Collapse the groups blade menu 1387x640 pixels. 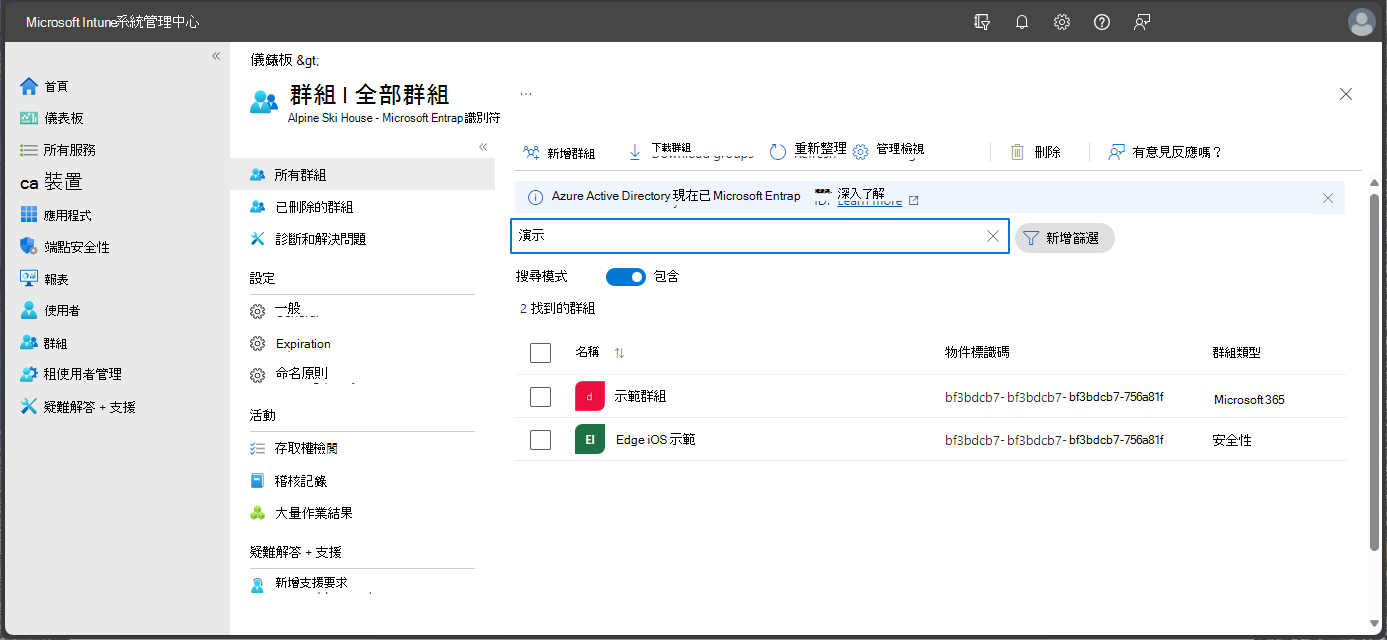click(x=482, y=147)
